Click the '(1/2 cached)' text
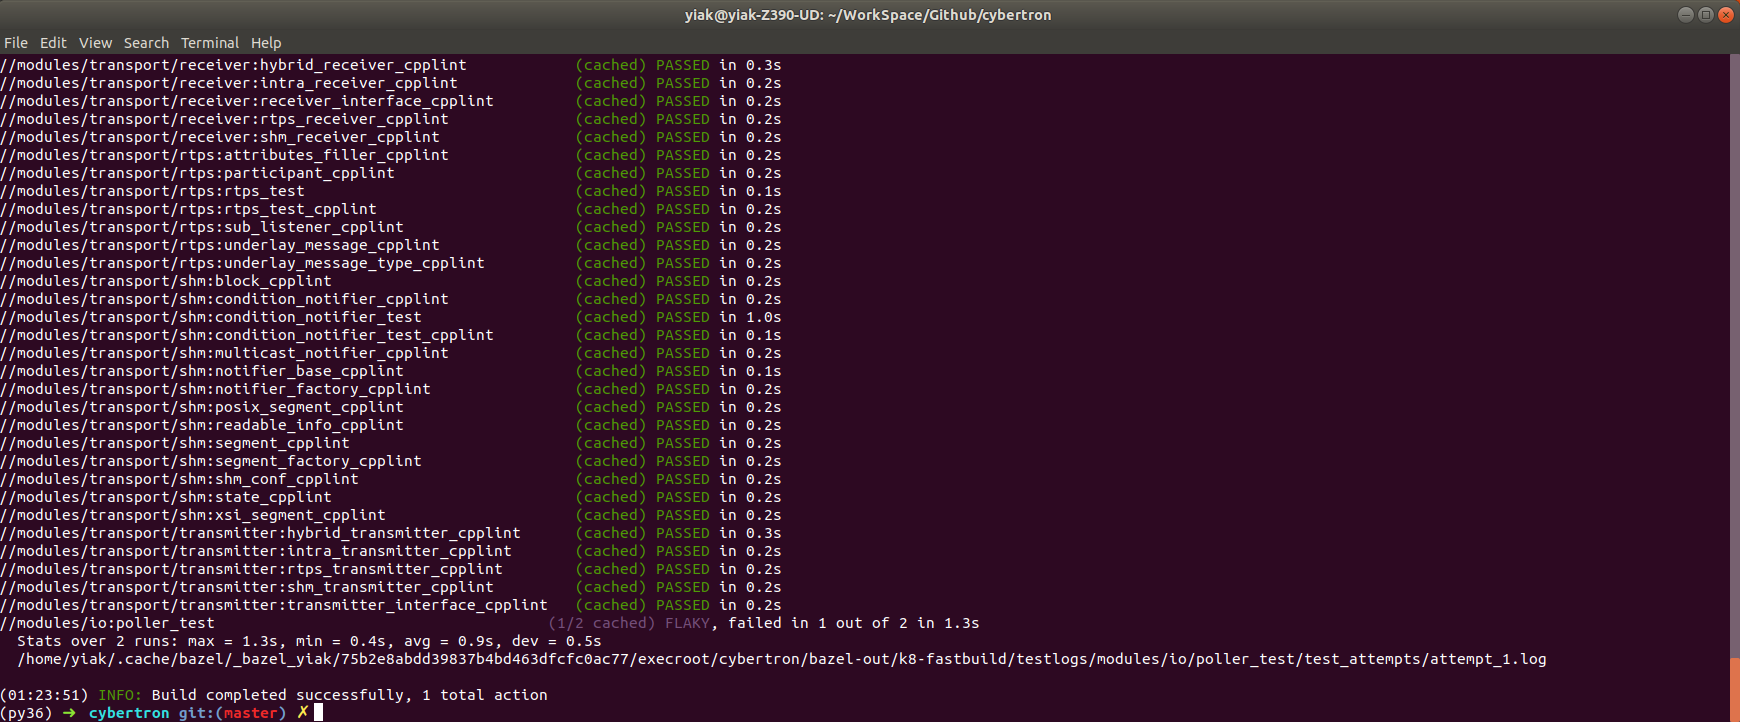Screen dimensions: 1740x722 tap(602, 623)
